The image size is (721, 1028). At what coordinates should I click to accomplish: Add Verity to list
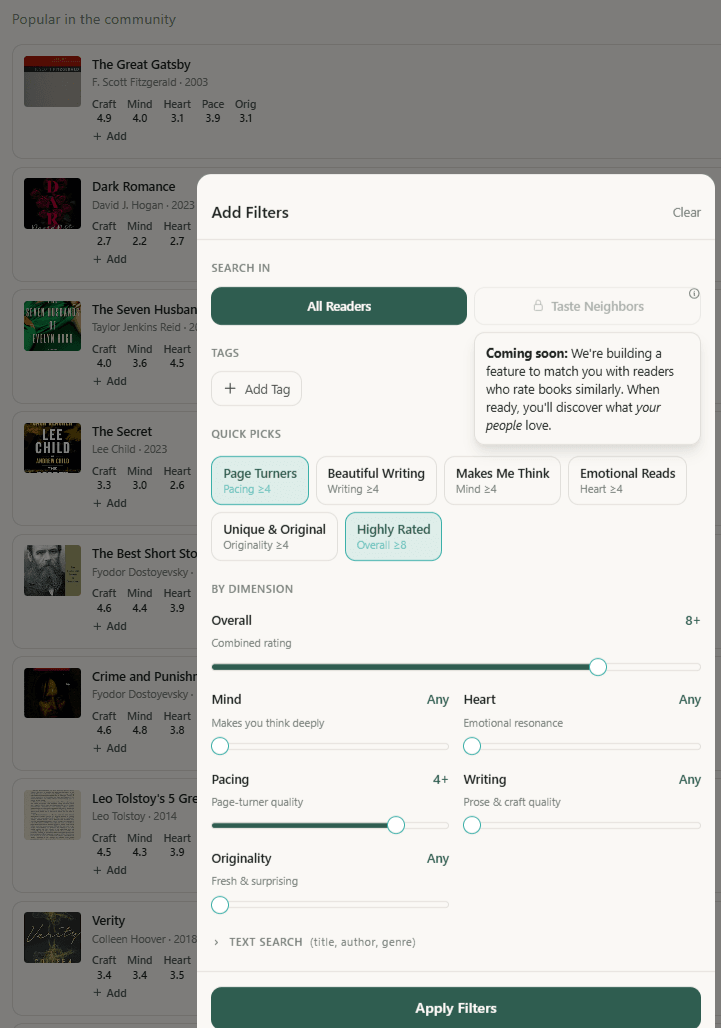click(109, 993)
